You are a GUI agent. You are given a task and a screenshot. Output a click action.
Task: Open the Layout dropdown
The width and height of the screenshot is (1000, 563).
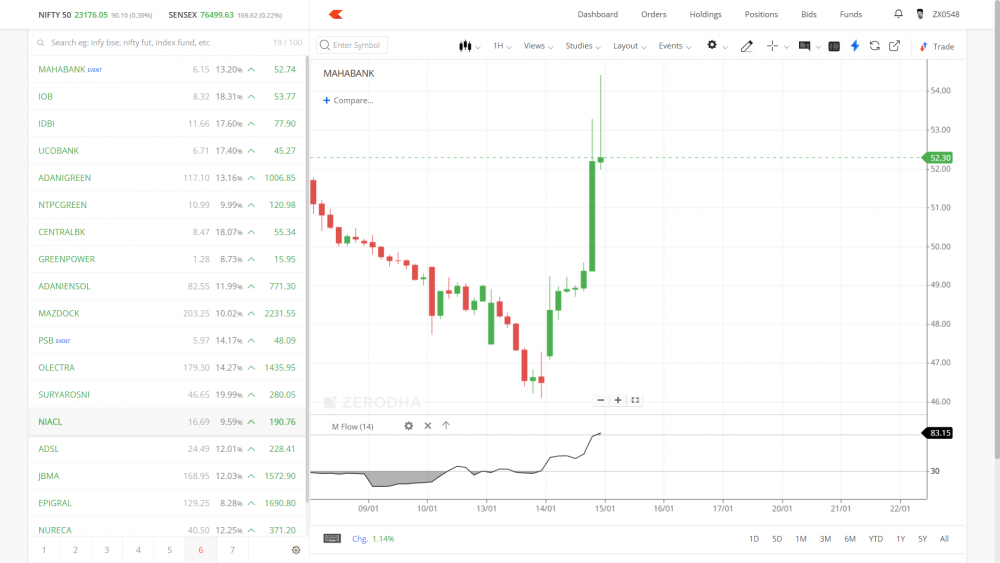[629, 46]
